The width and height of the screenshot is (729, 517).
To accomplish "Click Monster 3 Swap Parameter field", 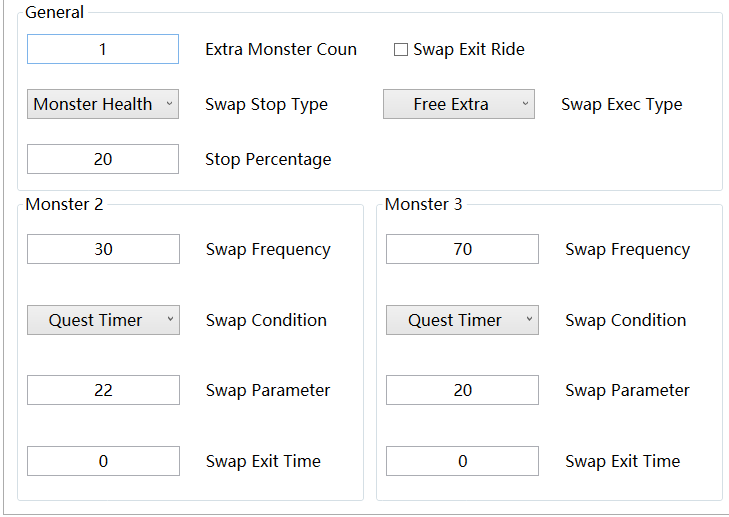I will 462,390.
